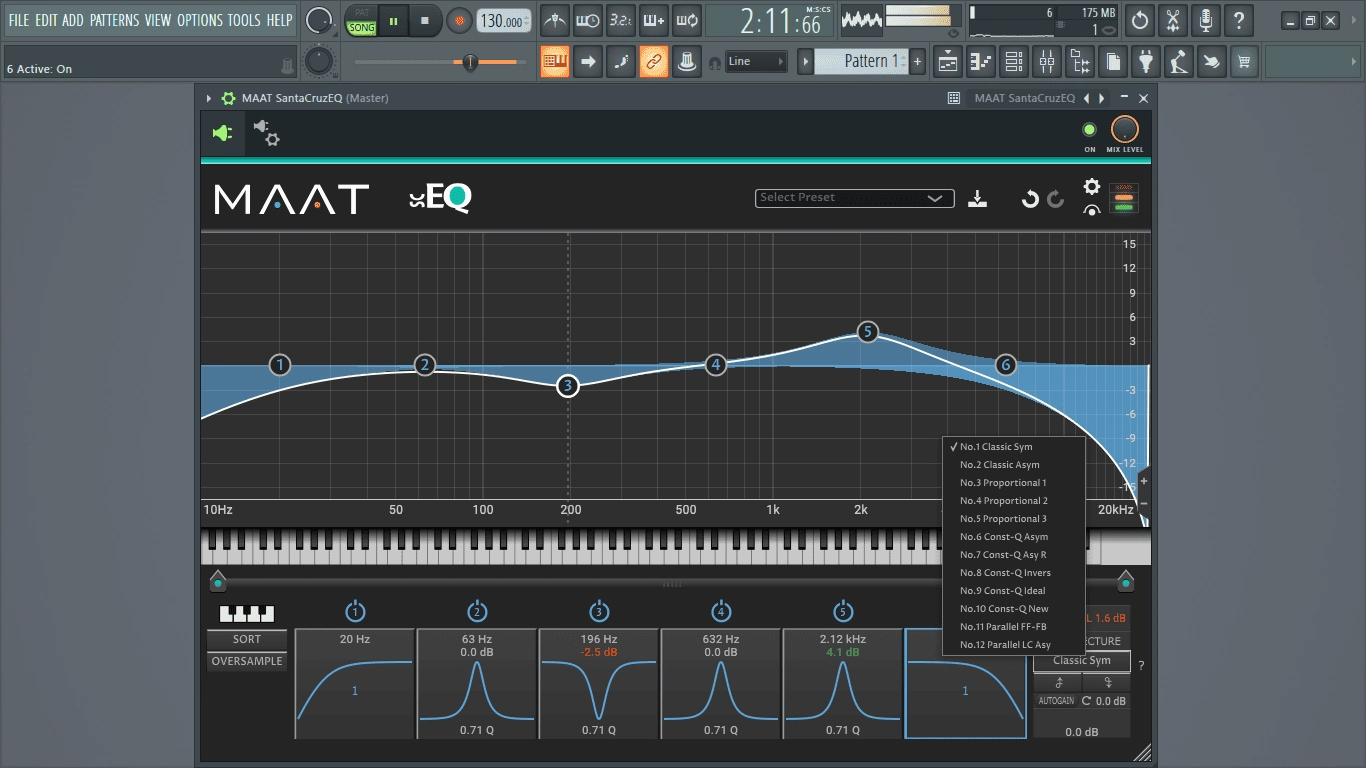
Task: Open the plugin editor plug icon
Action: (x=222, y=133)
